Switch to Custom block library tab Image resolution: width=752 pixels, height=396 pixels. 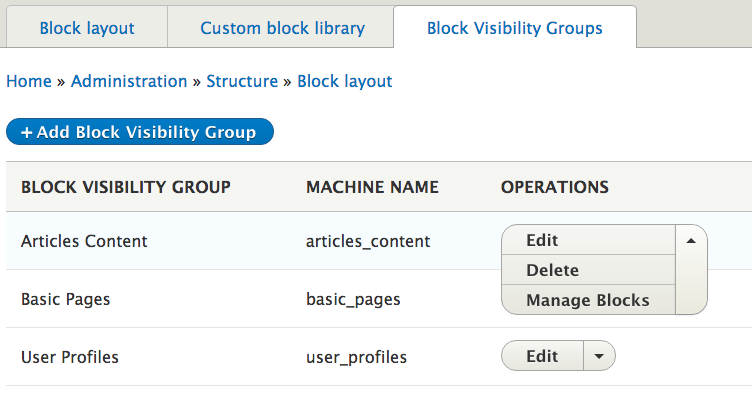(x=282, y=28)
